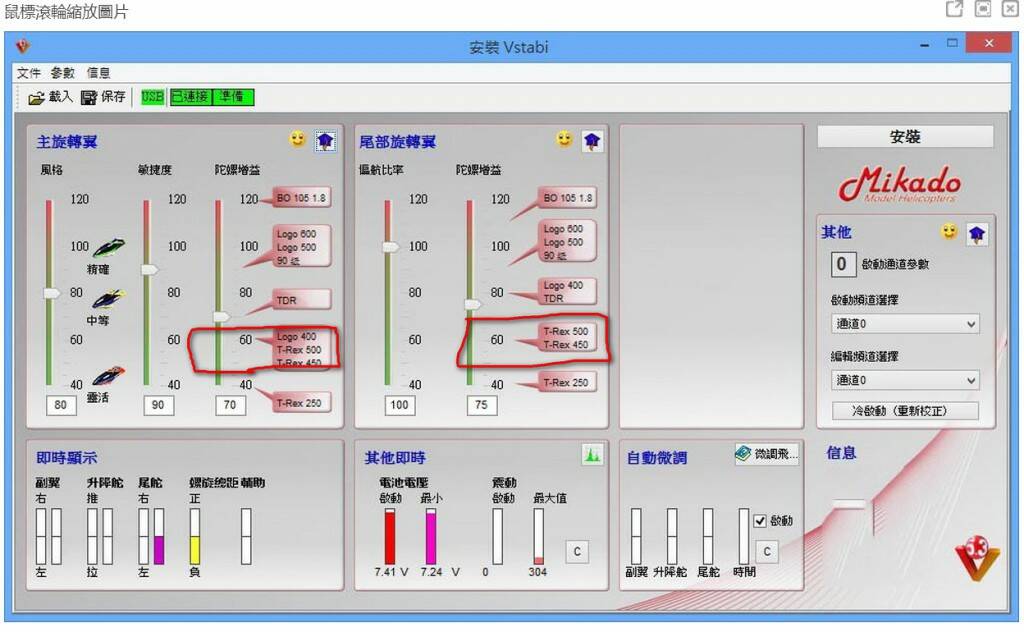This screenshot has height=632, width=1024.
Task: Click the 啟動通道參數 field showing 0
Action: [x=842, y=264]
